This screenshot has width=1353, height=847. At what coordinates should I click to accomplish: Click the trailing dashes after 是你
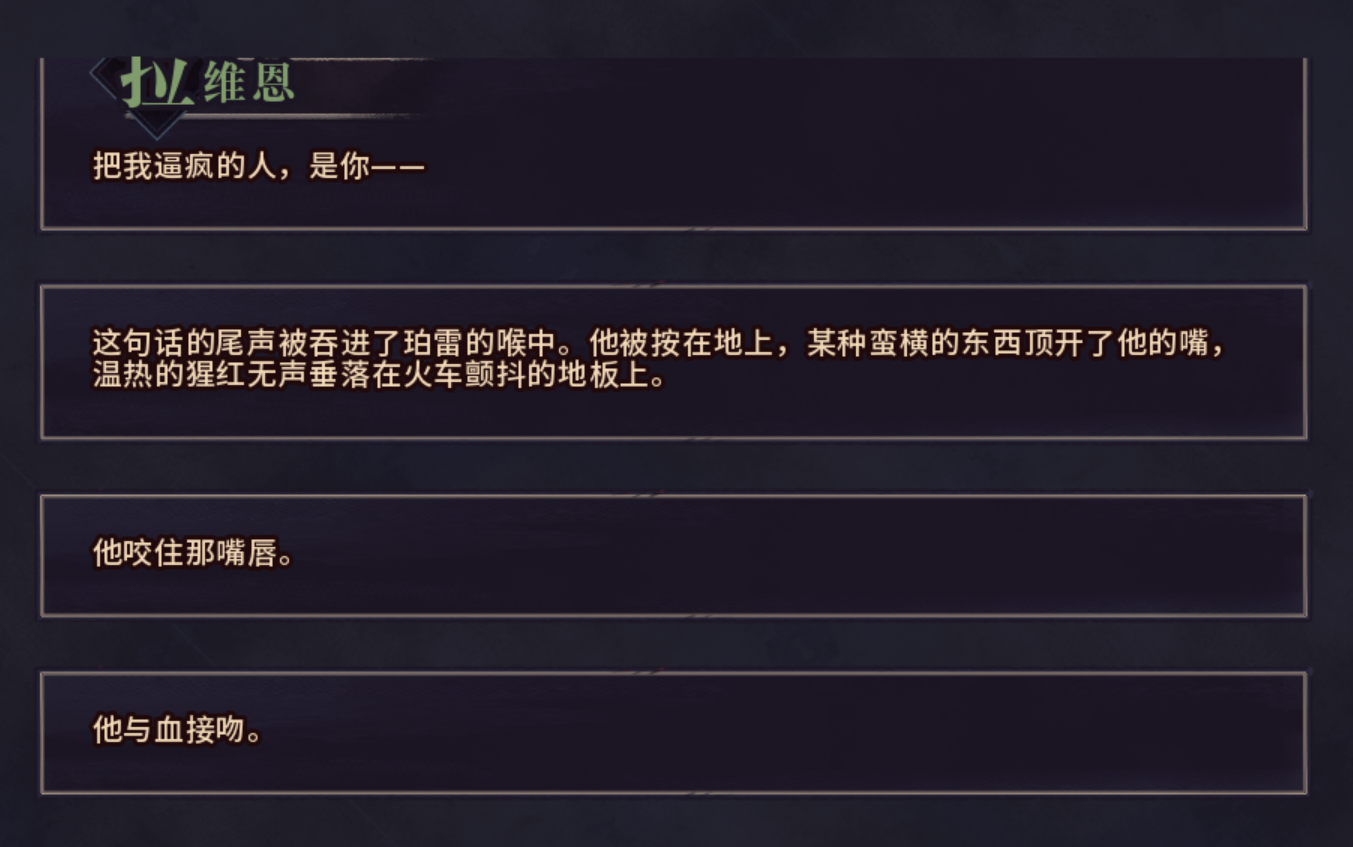pos(399,167)
